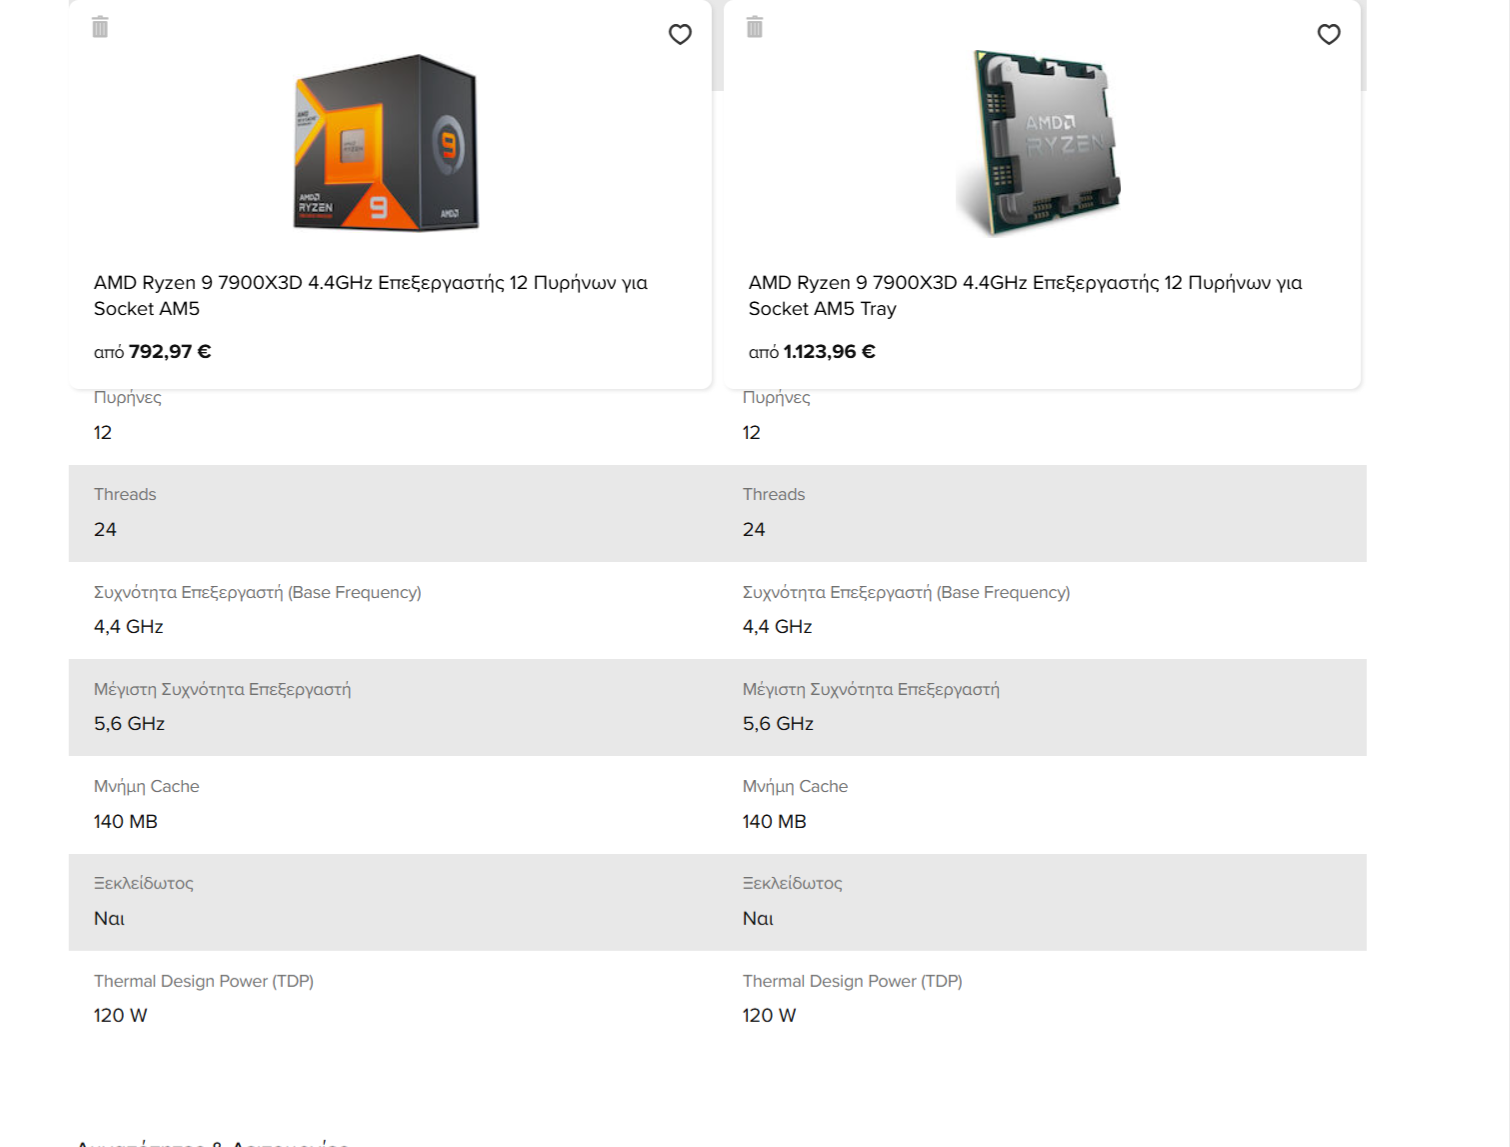Image resolution: width=1510 pixels, height=1147 pixels.
Task: Remove boxed Ryzen 9 7900X3D from comparison
Action: (x=100, y=27)
